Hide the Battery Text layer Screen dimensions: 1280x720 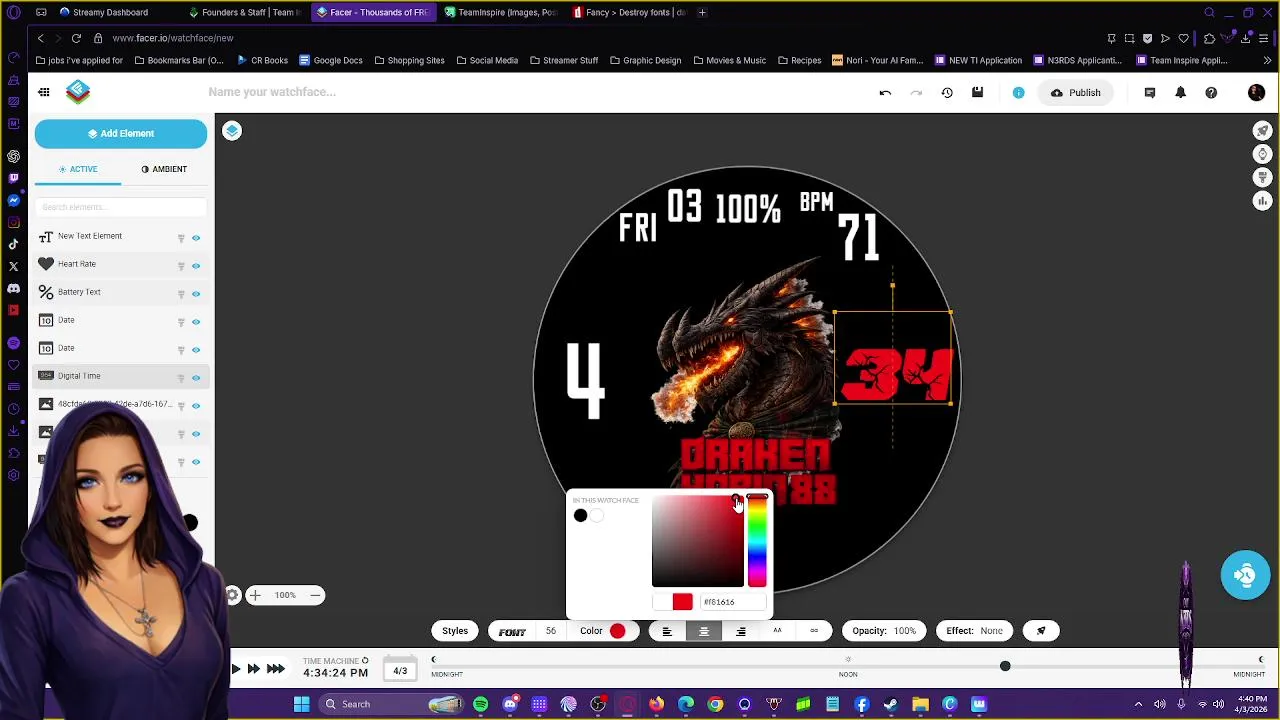click(x=196, y=294)
